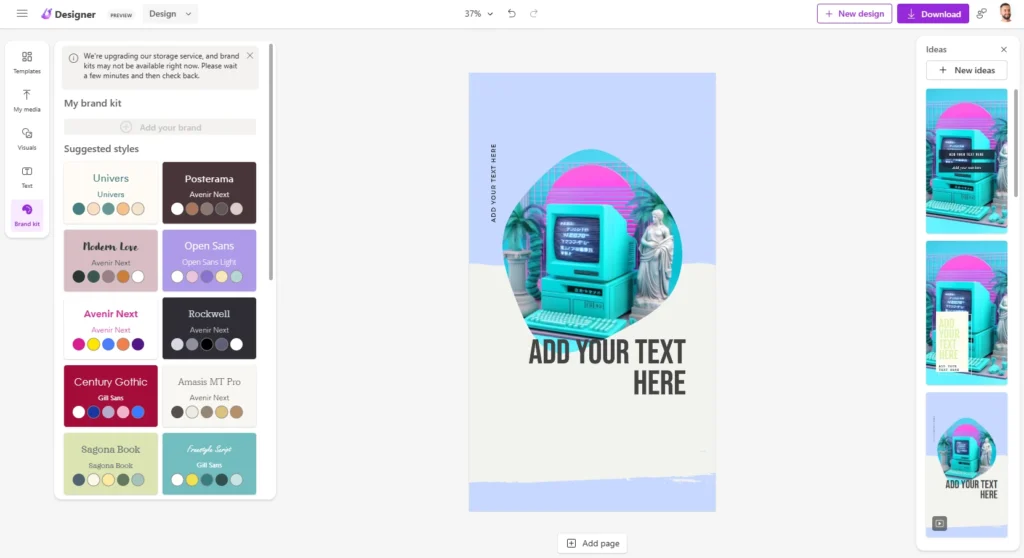Click black swatch in Rockwell style
This screenshot has height=558, width=1024.
(x=206, y=344)
